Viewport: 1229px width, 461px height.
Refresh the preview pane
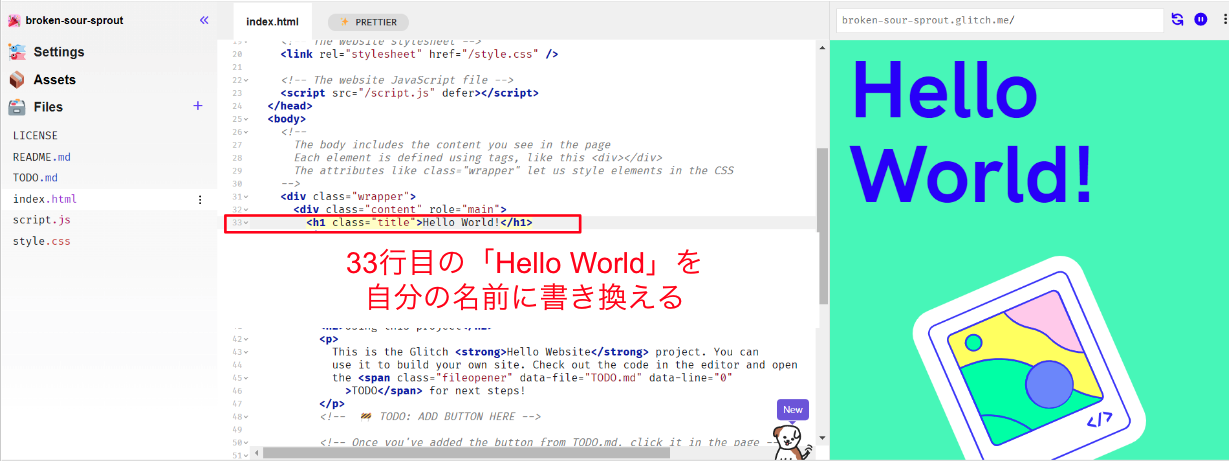coord(1177,19)
